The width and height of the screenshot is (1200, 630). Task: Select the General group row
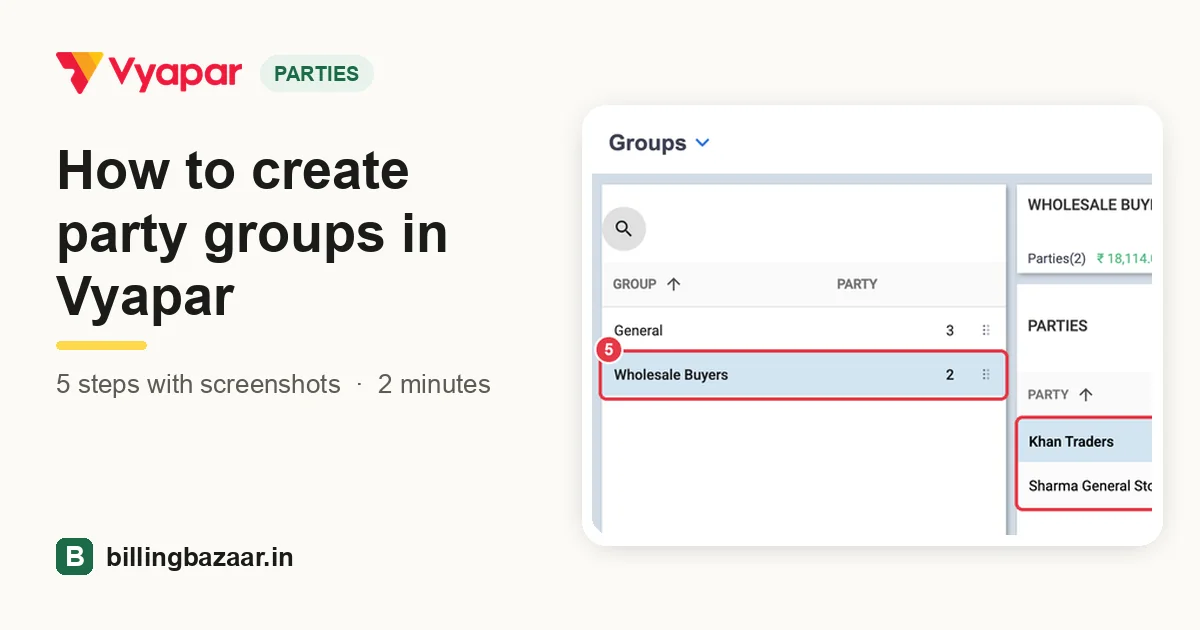click(803, 330)
